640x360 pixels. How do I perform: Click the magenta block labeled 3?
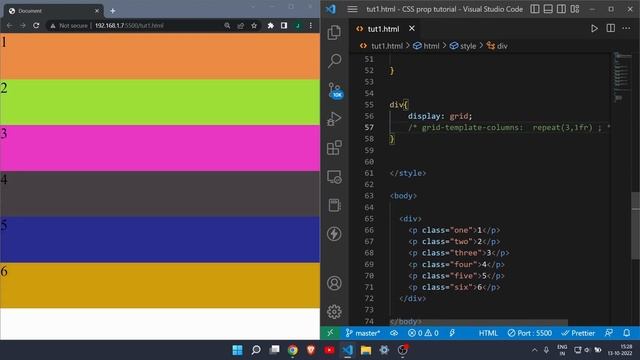coord(160,148)
